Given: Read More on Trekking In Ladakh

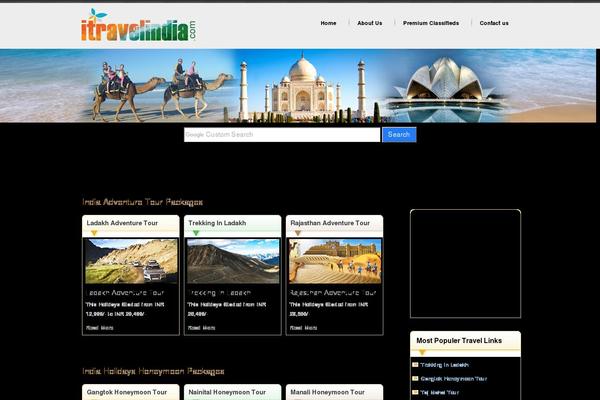Looking at the screenshot, I should (201, 328).
